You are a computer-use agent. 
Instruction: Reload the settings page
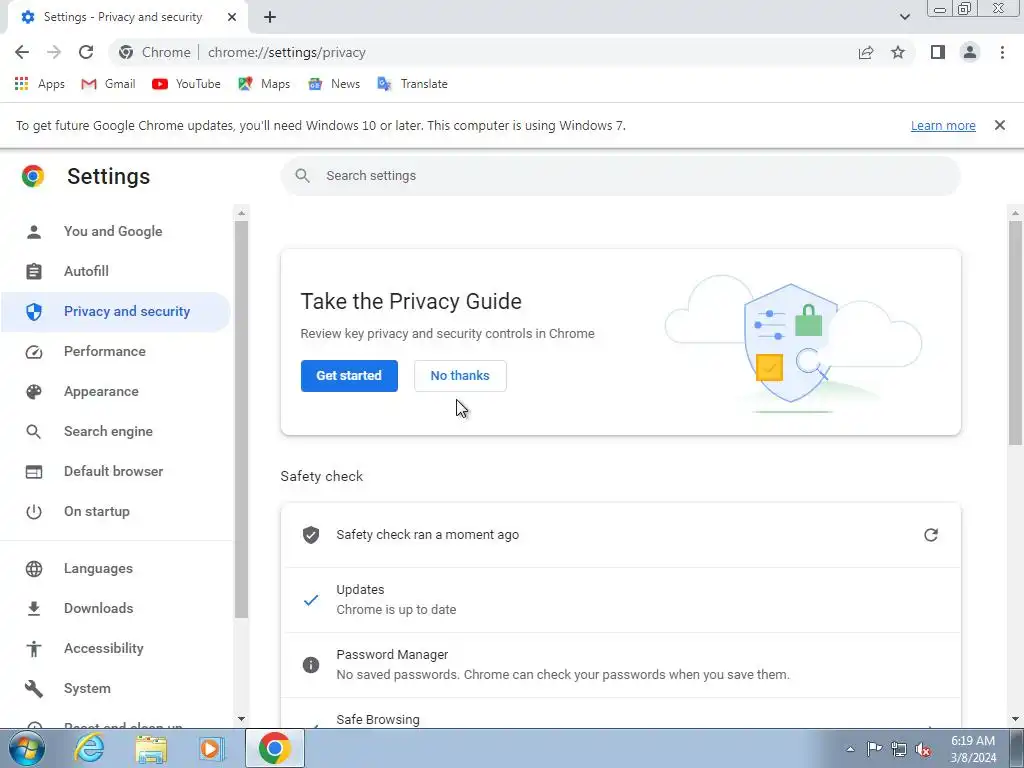[86, 52]
